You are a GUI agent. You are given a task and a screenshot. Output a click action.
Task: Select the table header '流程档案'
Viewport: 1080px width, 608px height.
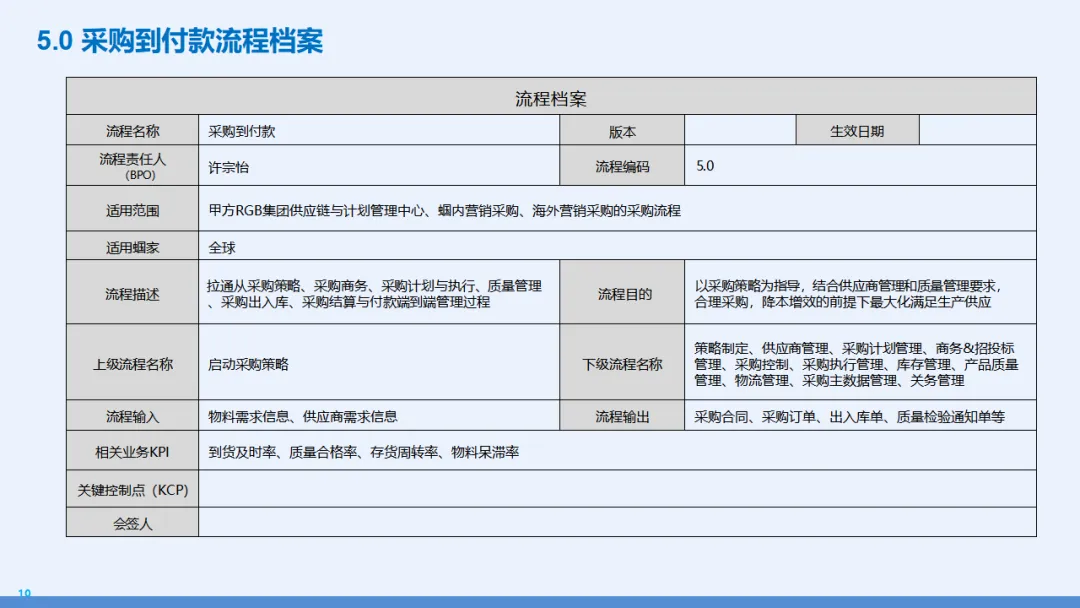pyautogui.click(x=551, y=96)
